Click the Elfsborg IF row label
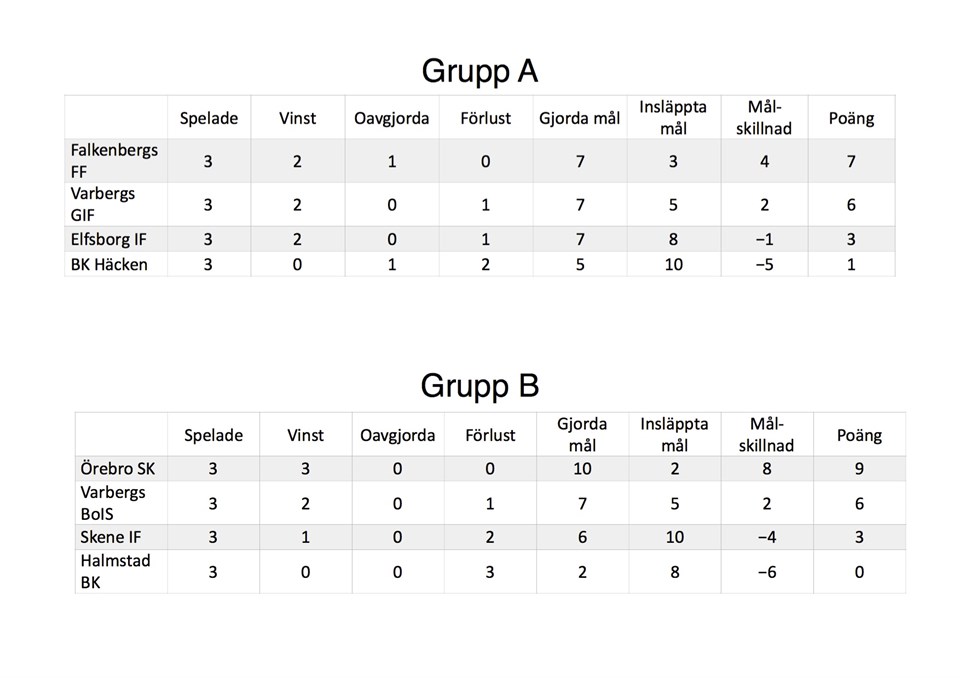This screenshot has height=678, width=960. 115,239
